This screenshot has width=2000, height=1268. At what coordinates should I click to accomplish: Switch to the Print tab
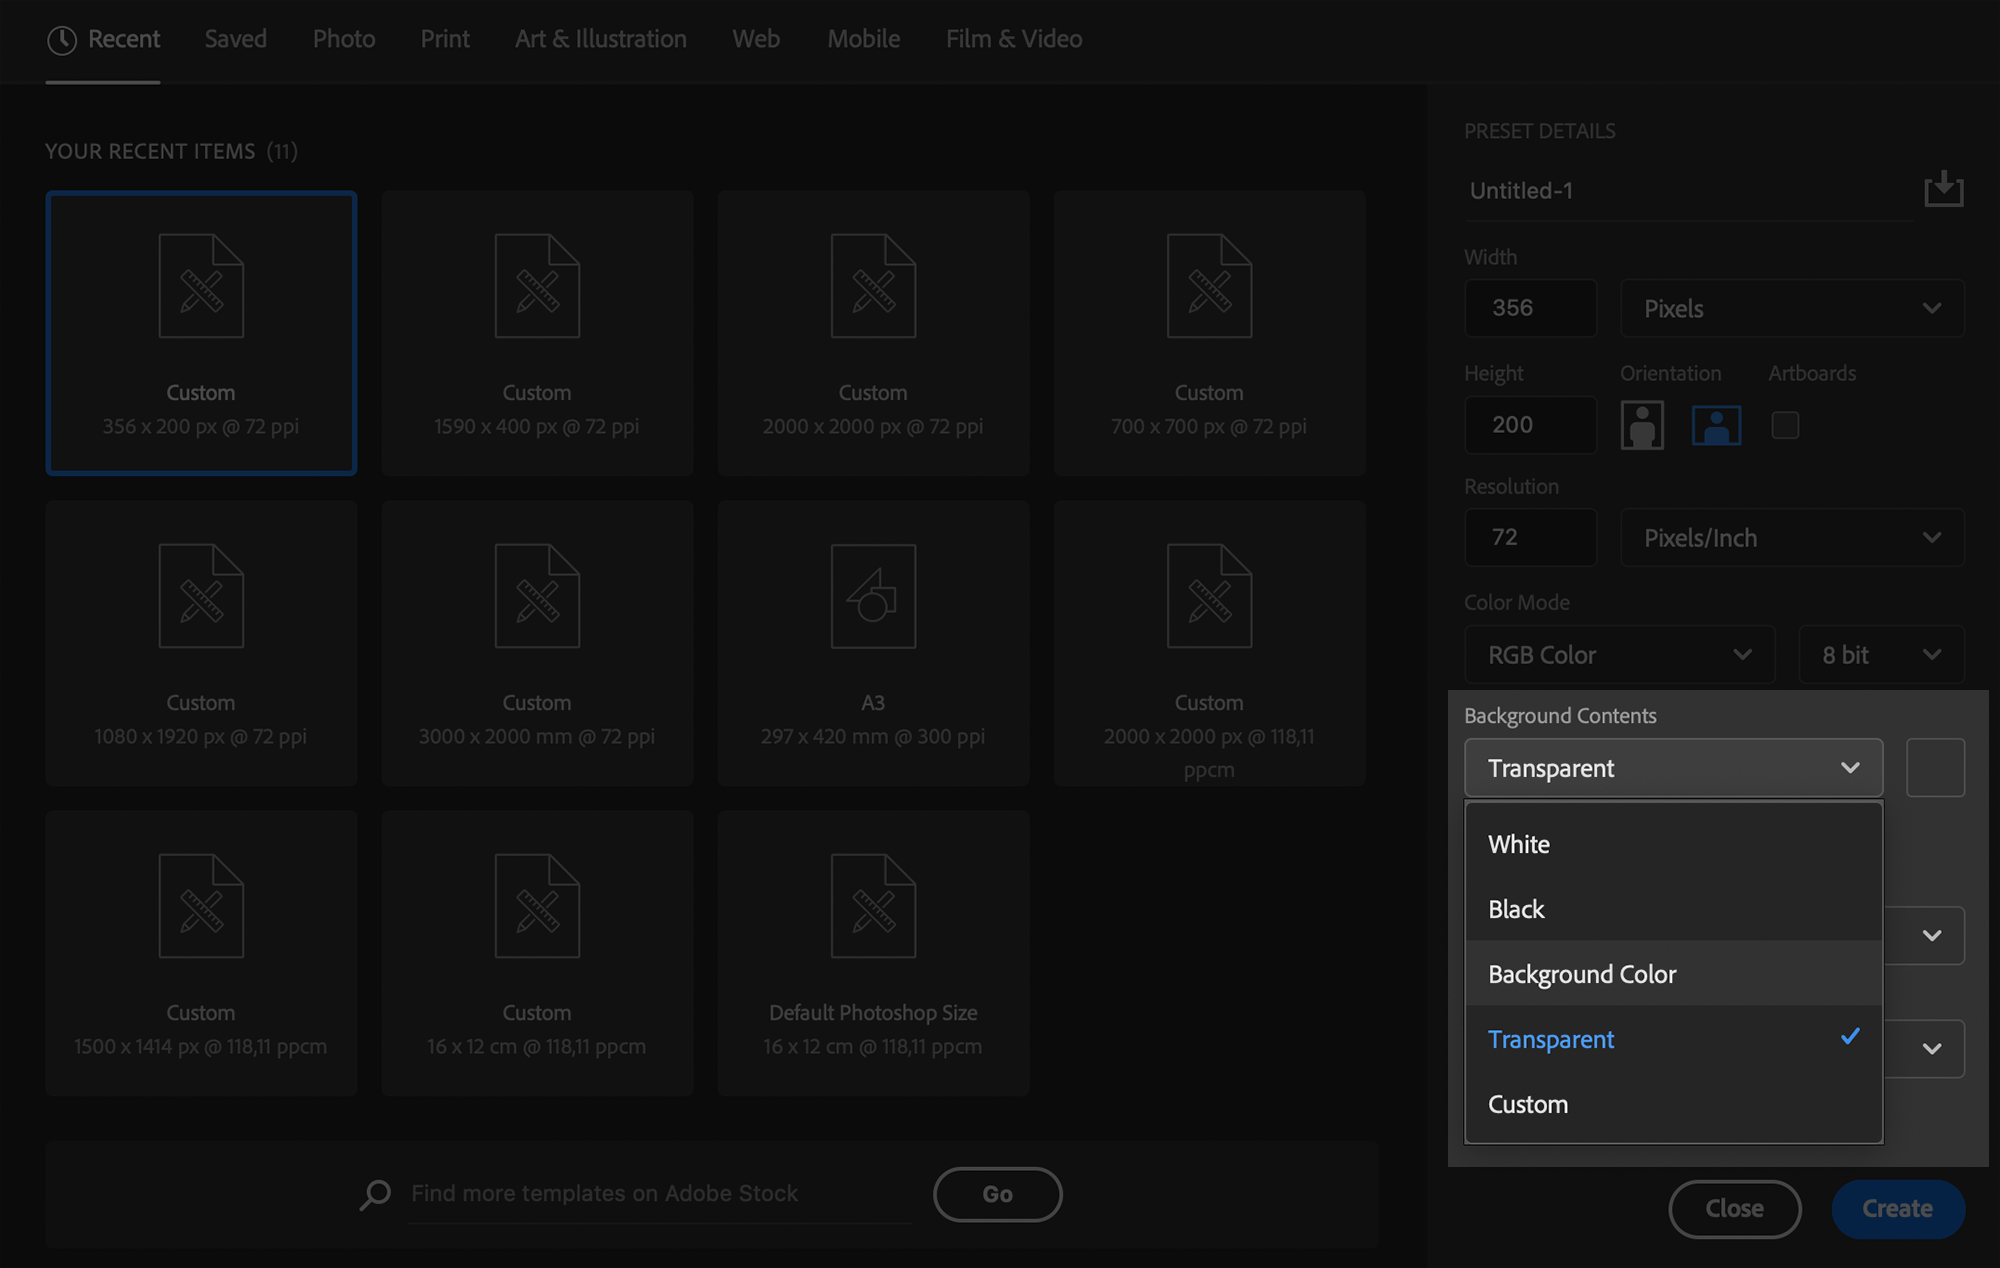coord(445,39)
